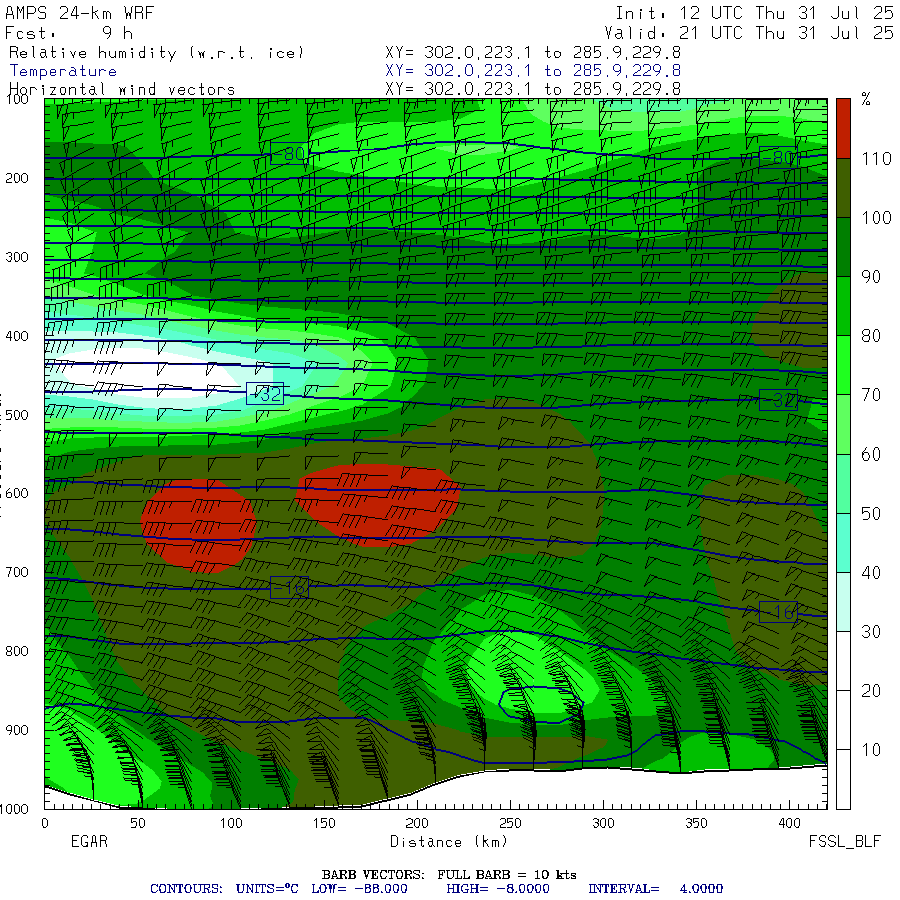
Task: Click the pressure axis label "1000"
Action: pos(14,809)
